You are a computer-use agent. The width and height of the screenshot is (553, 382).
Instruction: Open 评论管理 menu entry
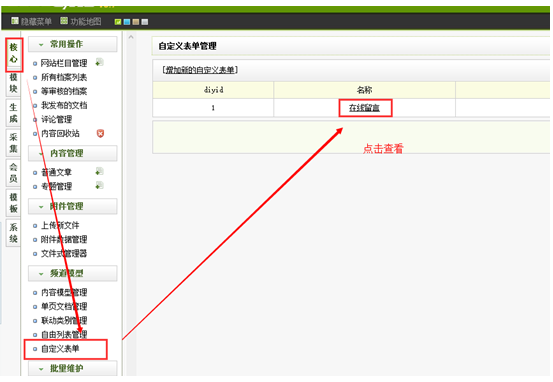(x=56, y=119)
